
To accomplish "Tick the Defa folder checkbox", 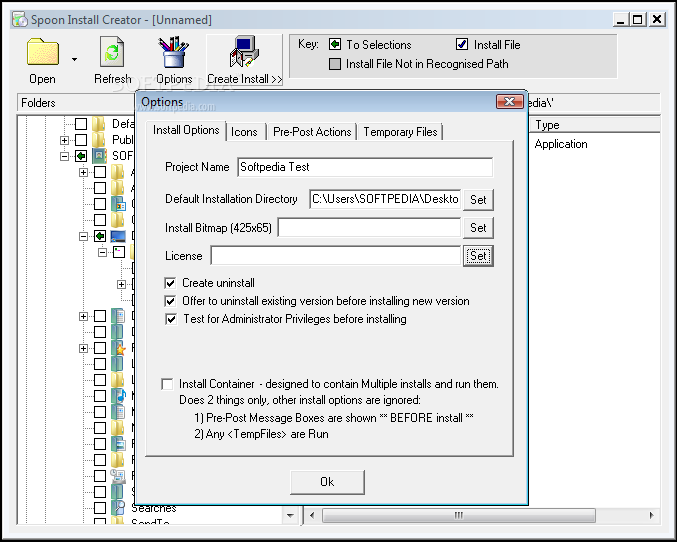I will 81,124.
